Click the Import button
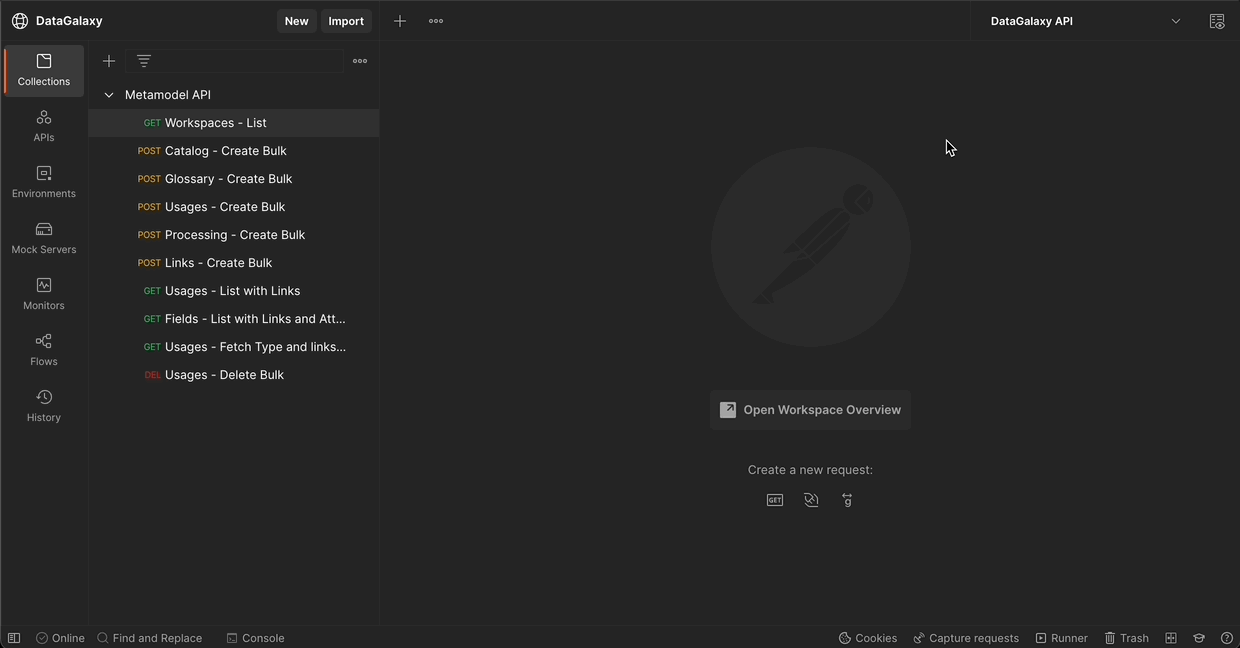 click(346, 20)
